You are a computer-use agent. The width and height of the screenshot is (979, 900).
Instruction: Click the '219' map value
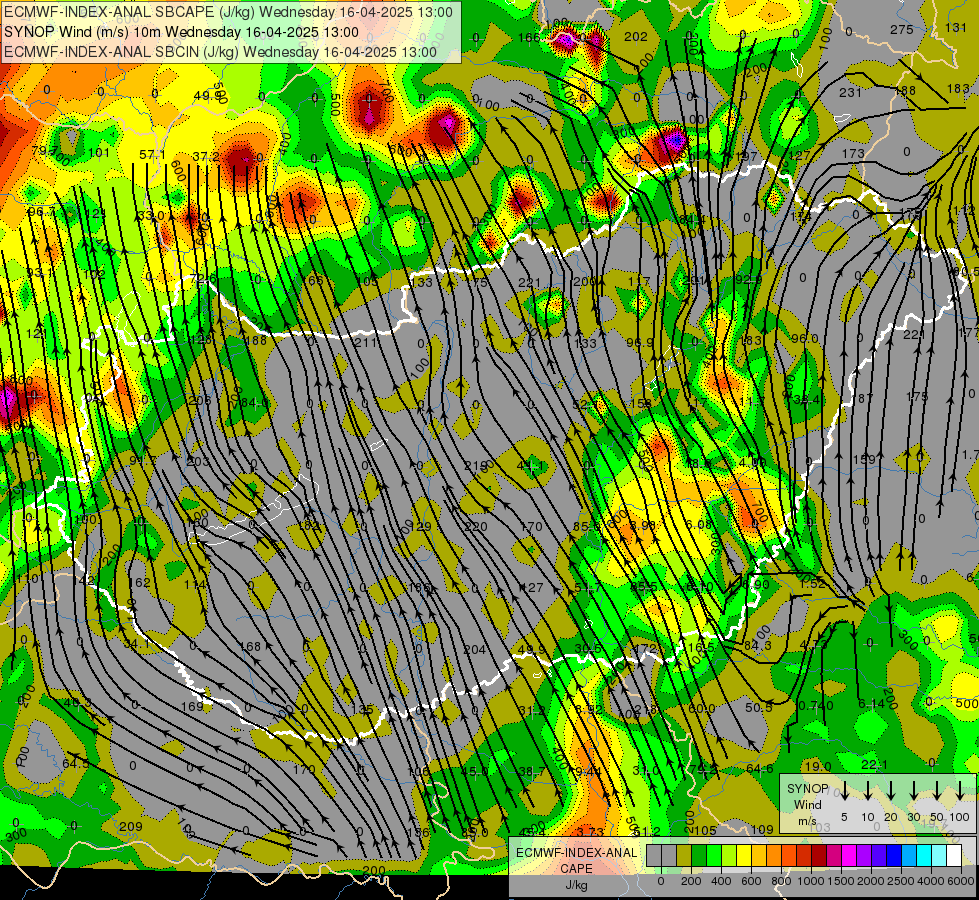(x=476, y=465)
